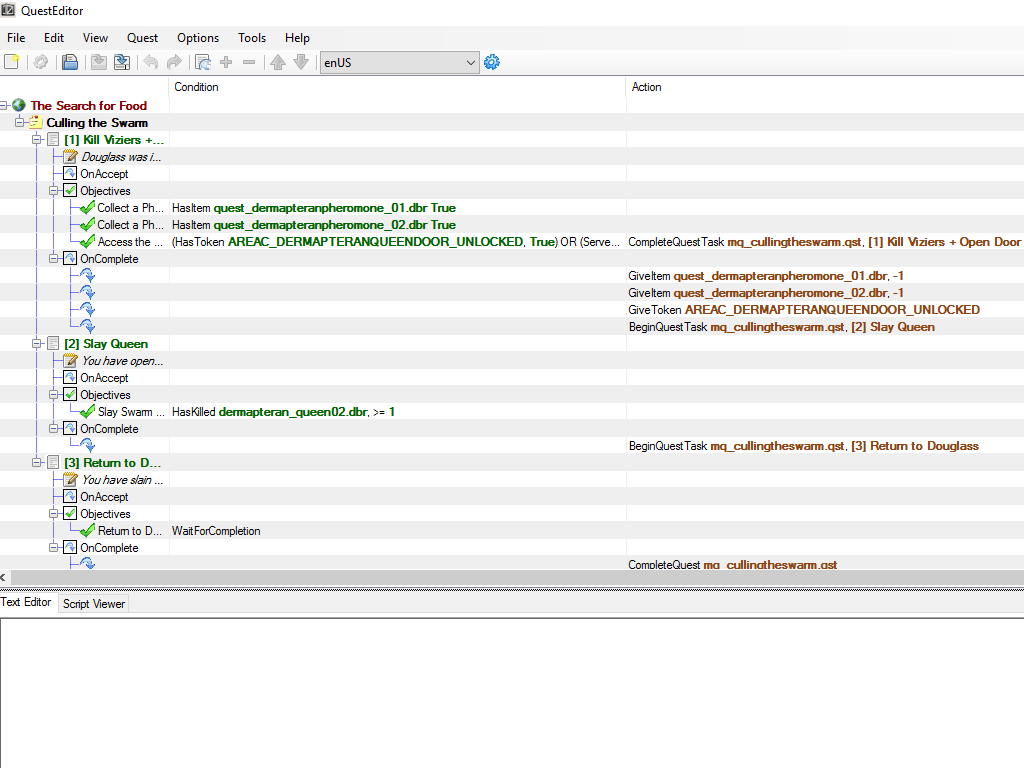Viewport: 1024px width, 768px height.
Task: Switch to the Script Viewer tab
Action: coord(94,604)
